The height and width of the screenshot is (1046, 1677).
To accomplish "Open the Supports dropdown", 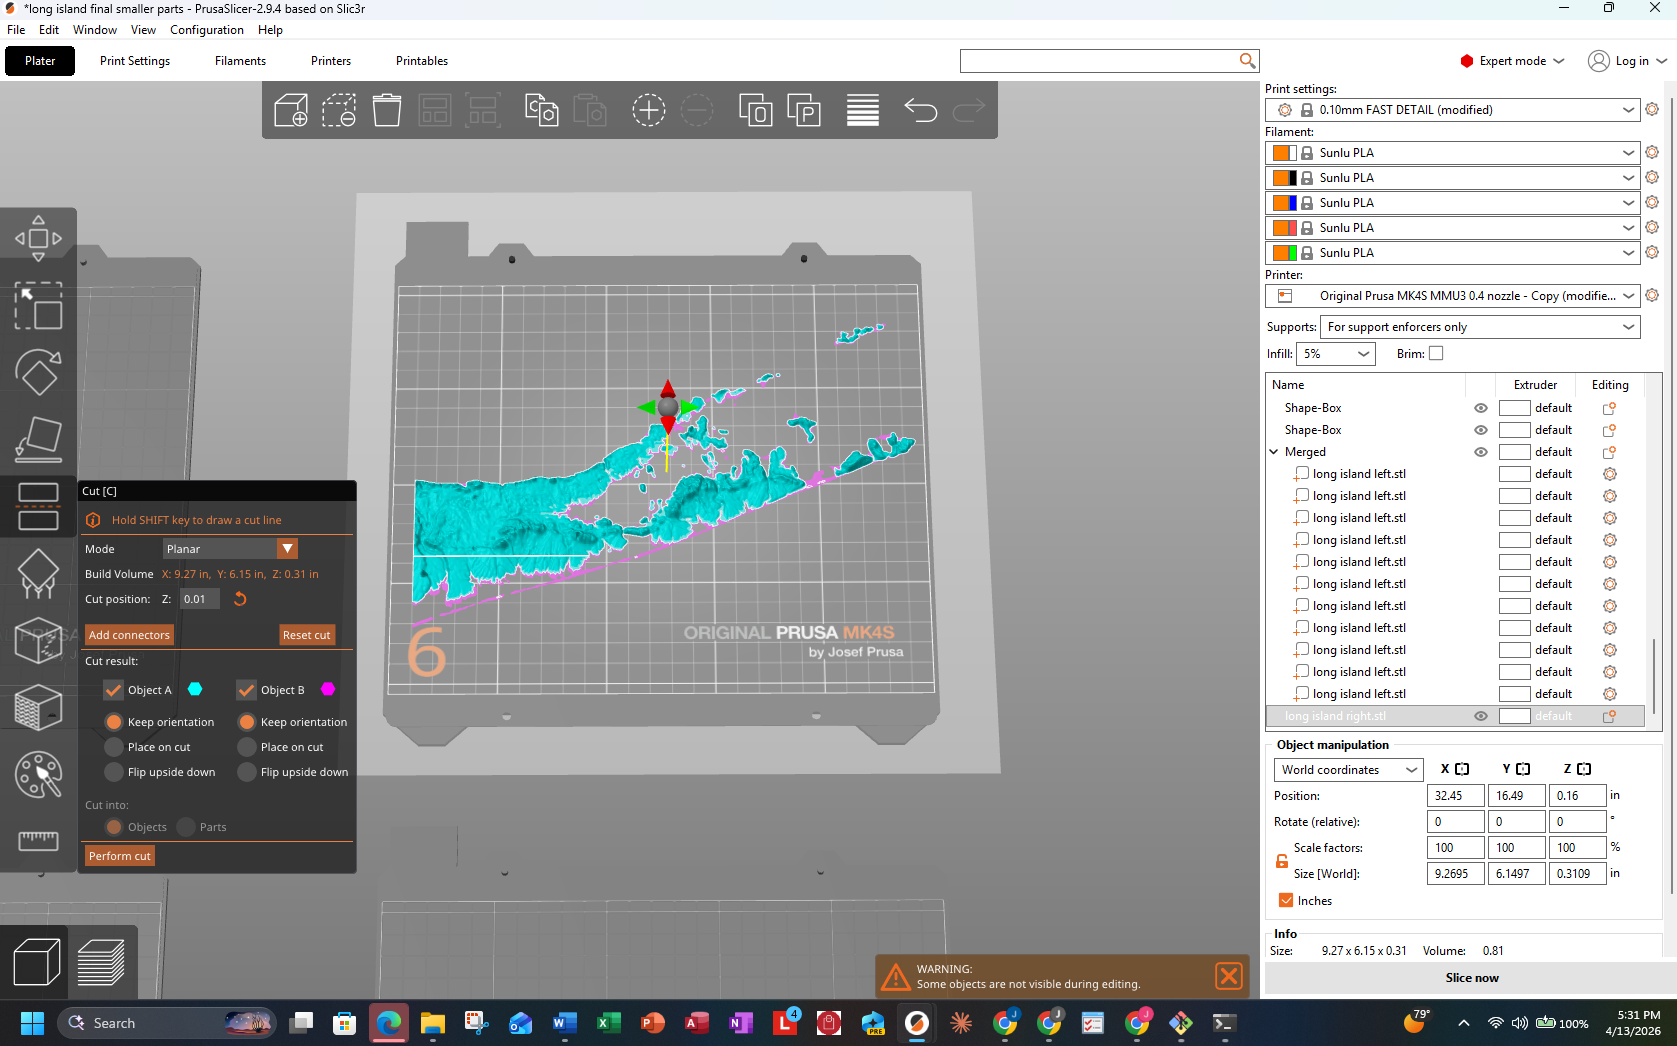I will (1480, 327).
